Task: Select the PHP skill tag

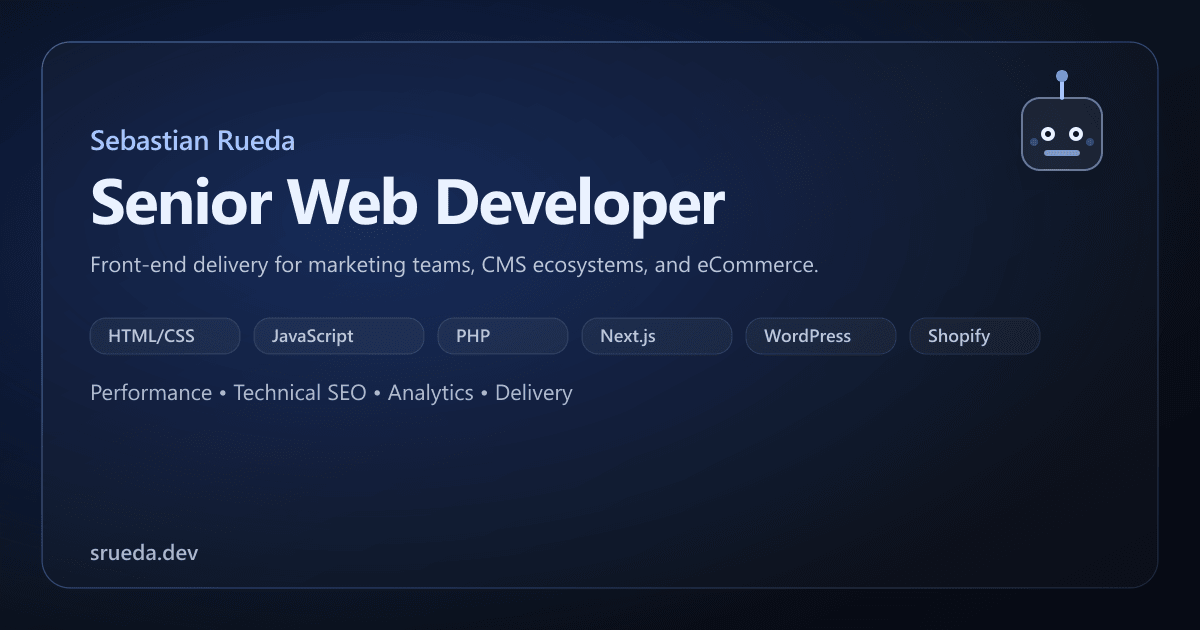Action: (x=503, y=336)
